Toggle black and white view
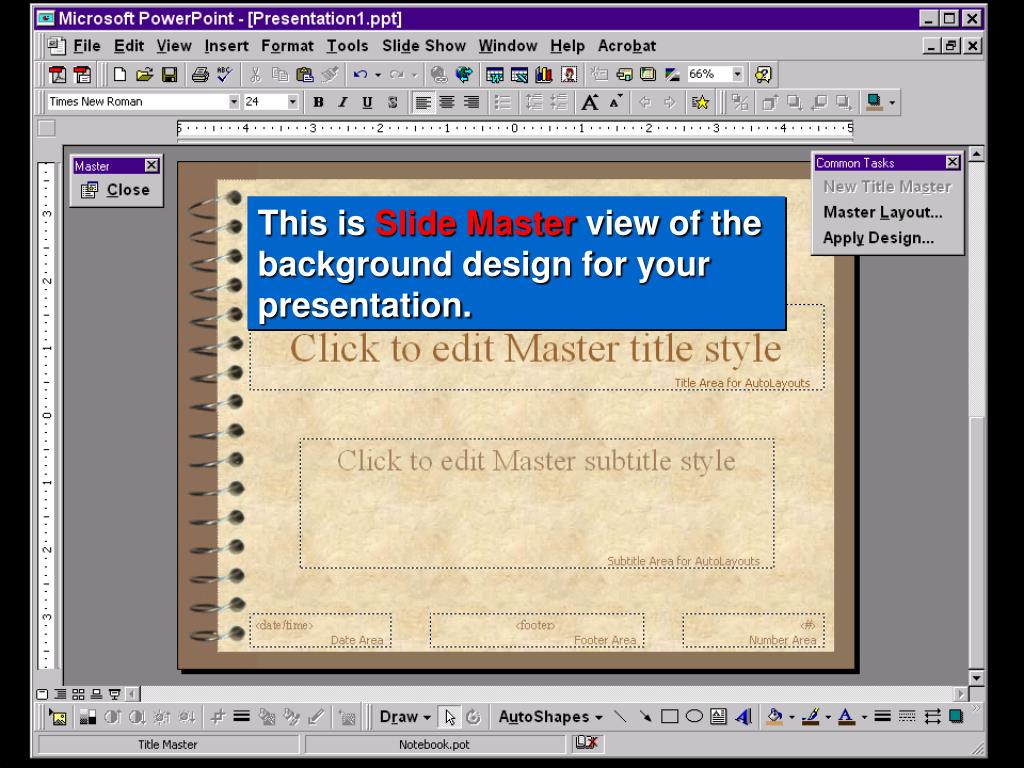The height and width of the screenshot is (768, 1024). (x=672, y=74)
